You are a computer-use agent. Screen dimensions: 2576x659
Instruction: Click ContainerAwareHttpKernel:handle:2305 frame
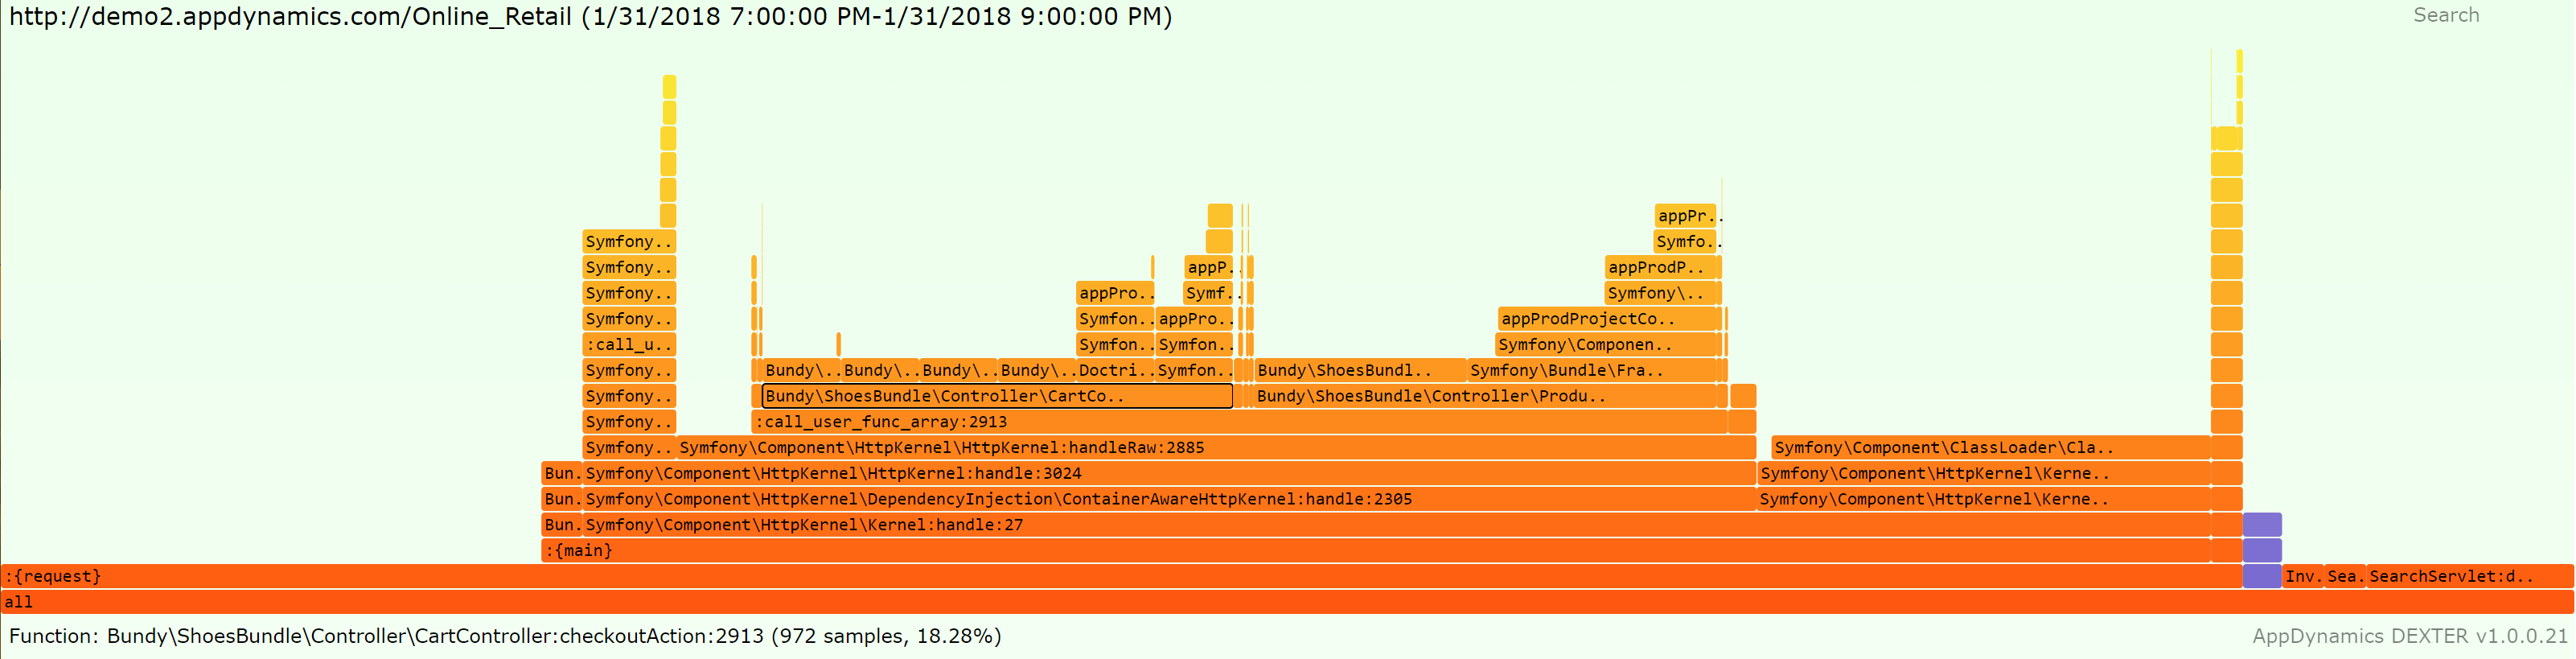(1168, 499)
